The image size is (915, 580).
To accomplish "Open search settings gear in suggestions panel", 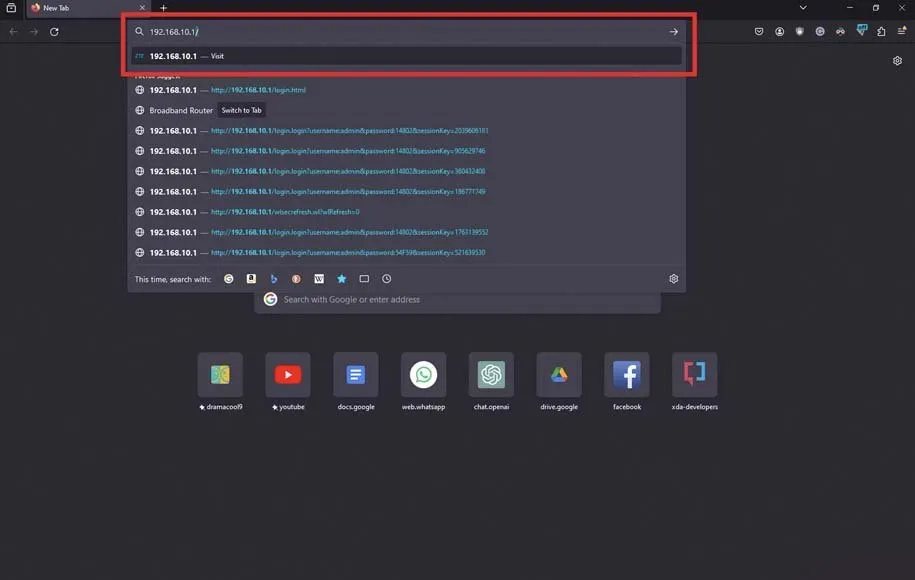I will [673, 279].
